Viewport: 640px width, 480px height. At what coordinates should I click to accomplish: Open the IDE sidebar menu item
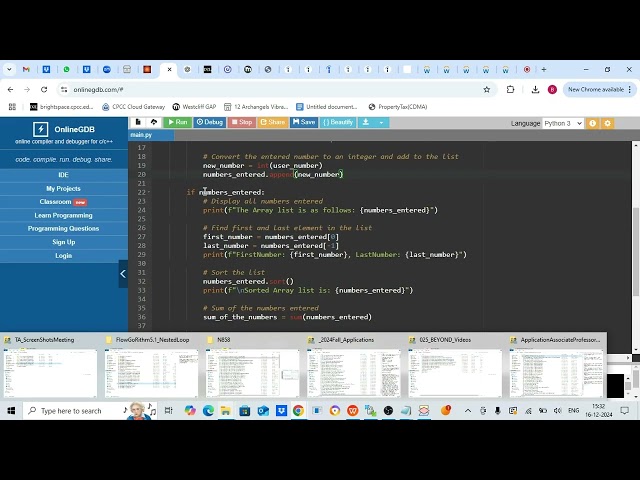[x=64, y=175]
